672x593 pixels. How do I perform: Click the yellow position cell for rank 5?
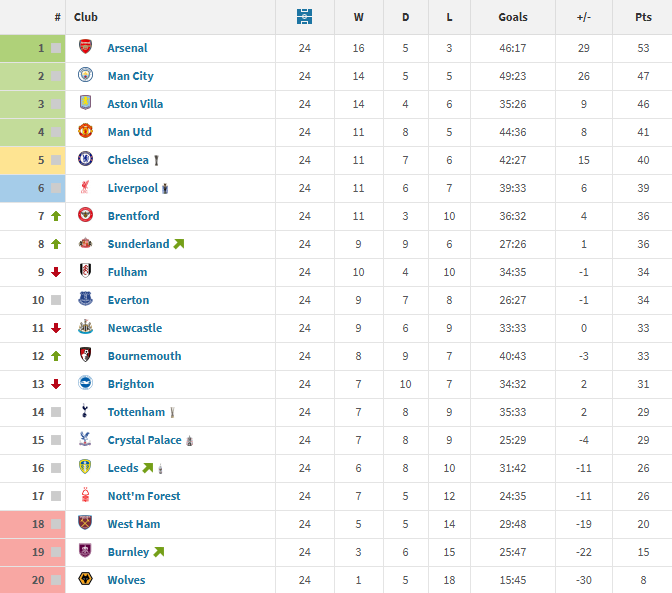pos(33,160)
